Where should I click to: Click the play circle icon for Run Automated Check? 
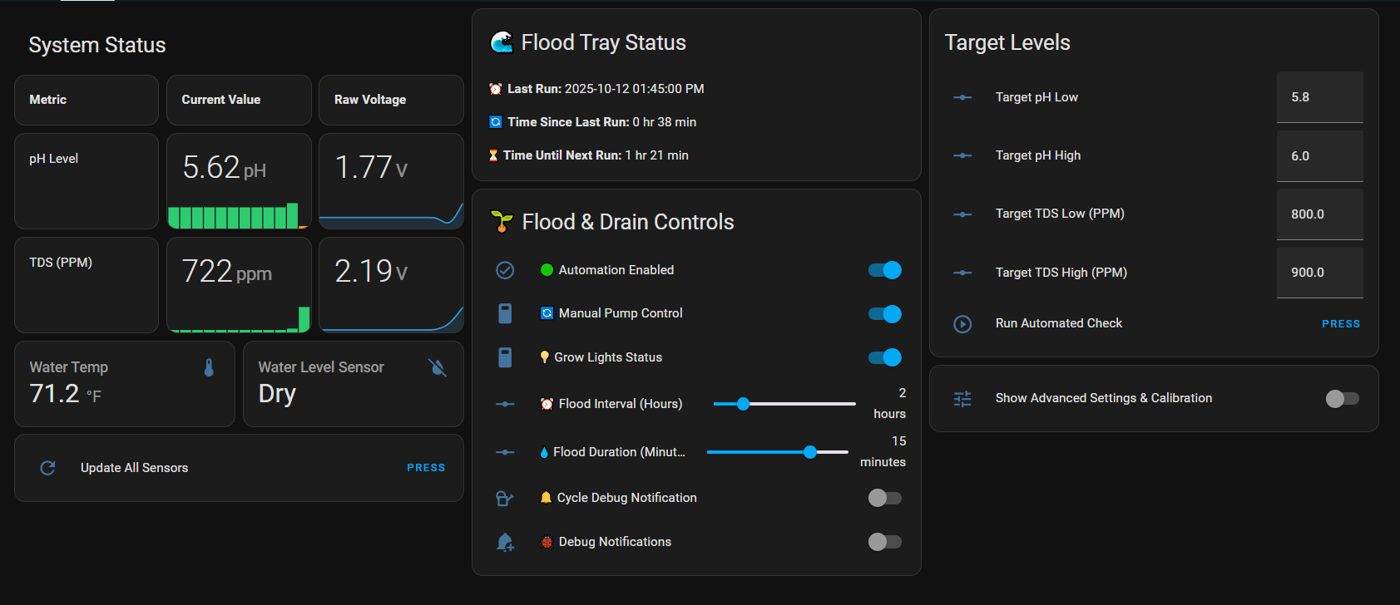[962, 324]
